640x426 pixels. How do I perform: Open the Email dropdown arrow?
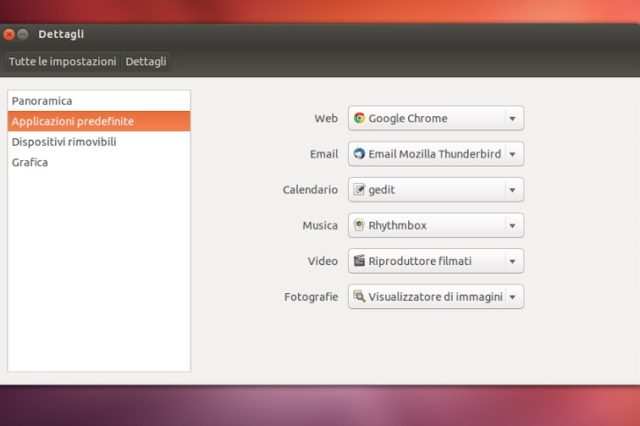[x=513, y=154]
